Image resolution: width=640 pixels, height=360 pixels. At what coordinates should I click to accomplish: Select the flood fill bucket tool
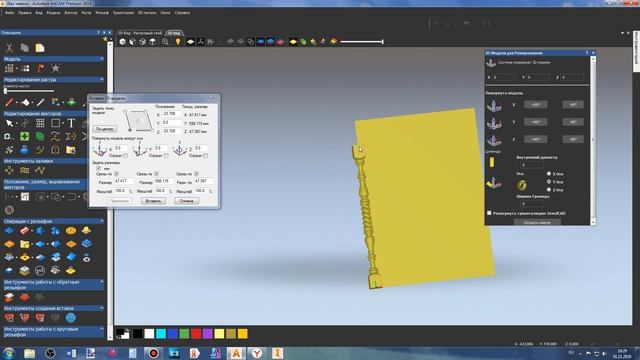25,102
